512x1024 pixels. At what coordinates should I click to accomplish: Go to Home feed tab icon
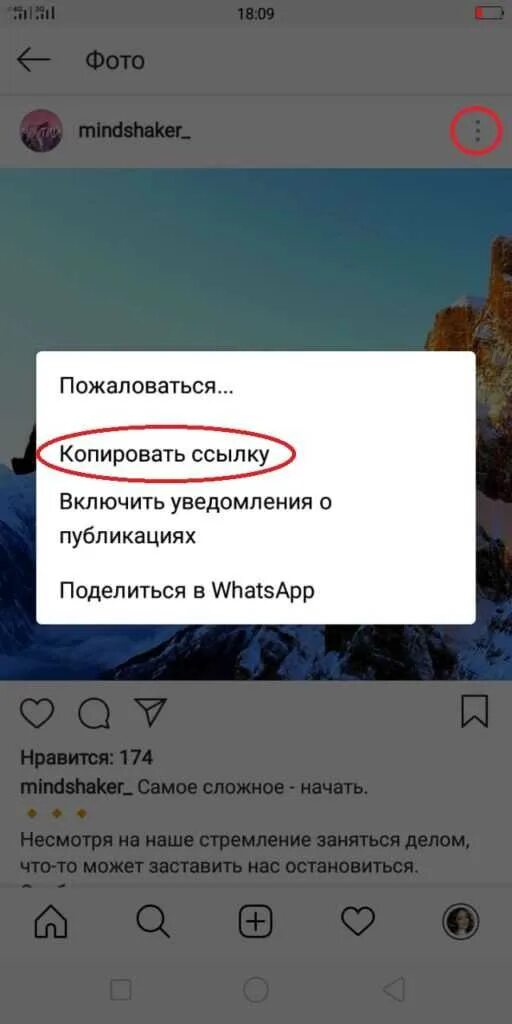(51, 922)
